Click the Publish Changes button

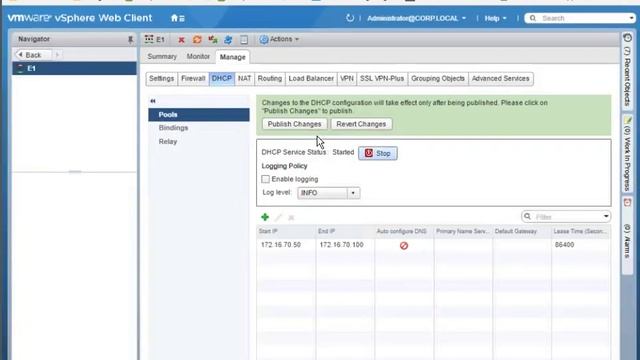pos(294,124)
